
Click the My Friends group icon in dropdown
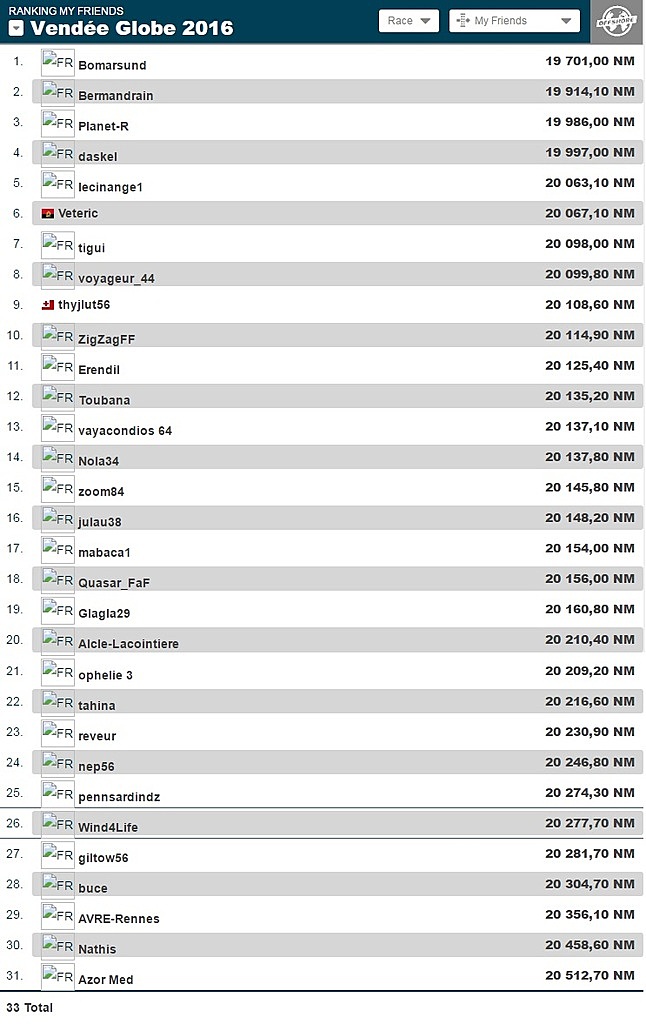coord(463,21)
